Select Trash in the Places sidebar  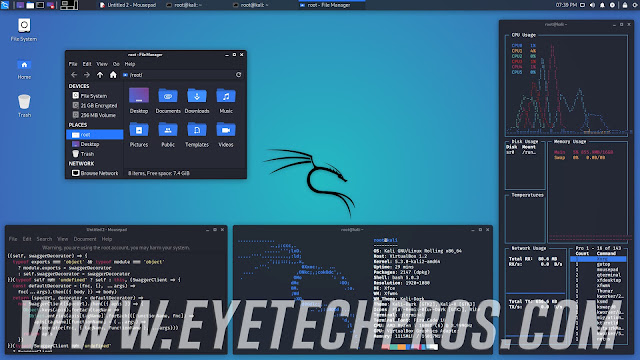tap(95, 154)
